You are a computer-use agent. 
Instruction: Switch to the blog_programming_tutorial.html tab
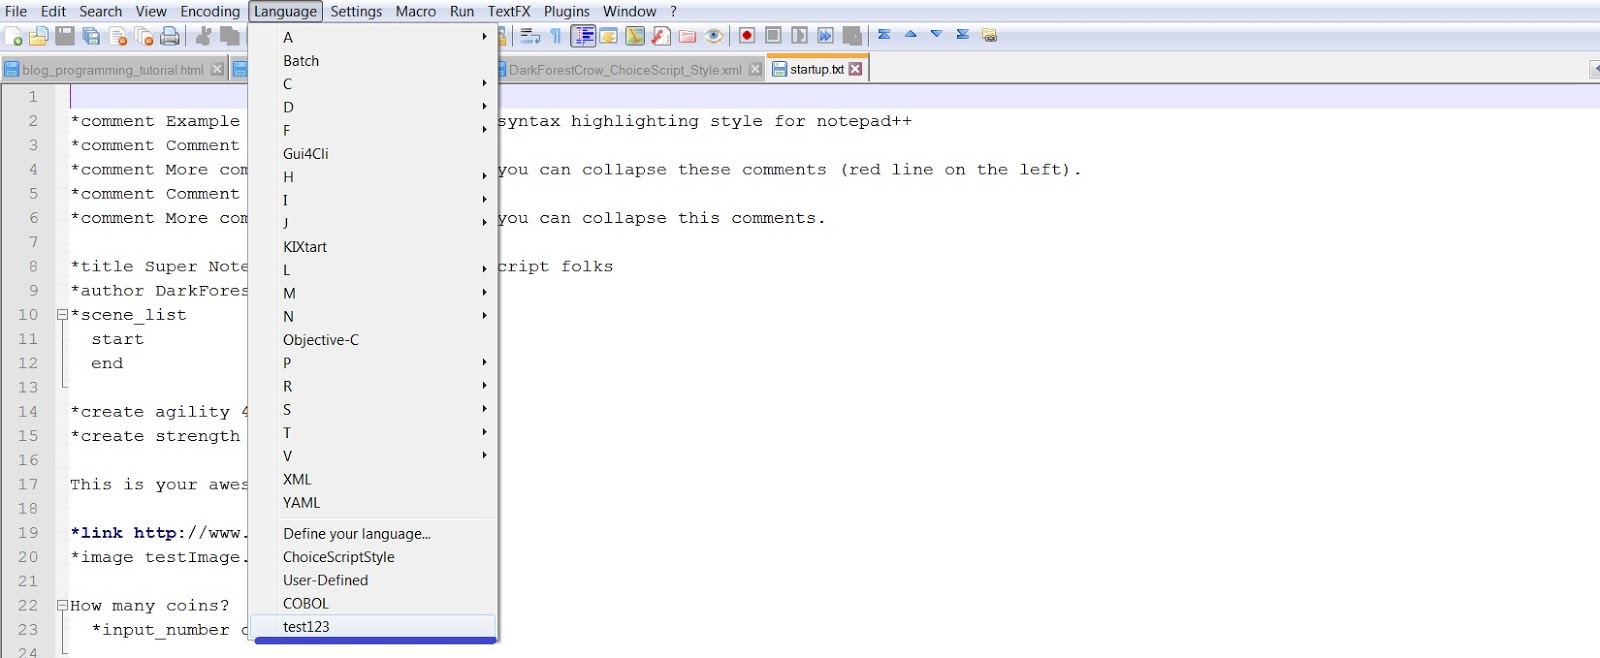tap(113, 70)
